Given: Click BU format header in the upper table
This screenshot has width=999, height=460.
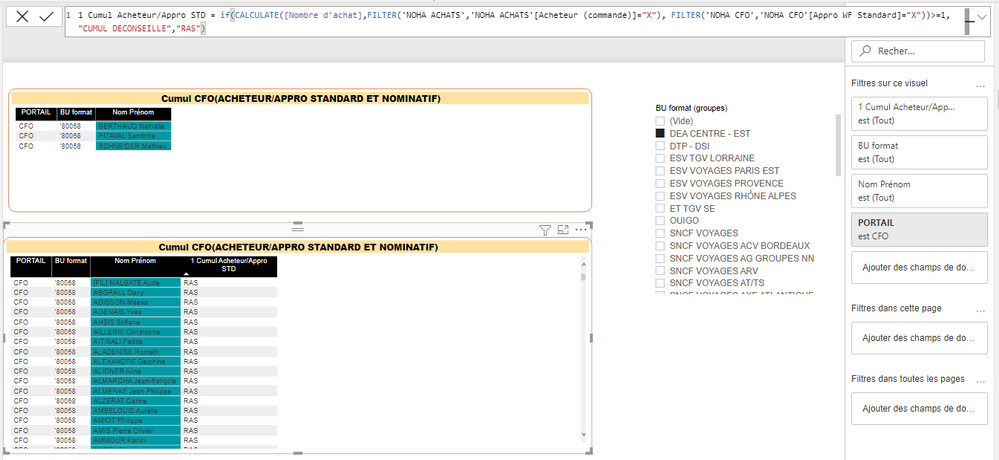Looking at the screenshot, I should coord(76,113).
